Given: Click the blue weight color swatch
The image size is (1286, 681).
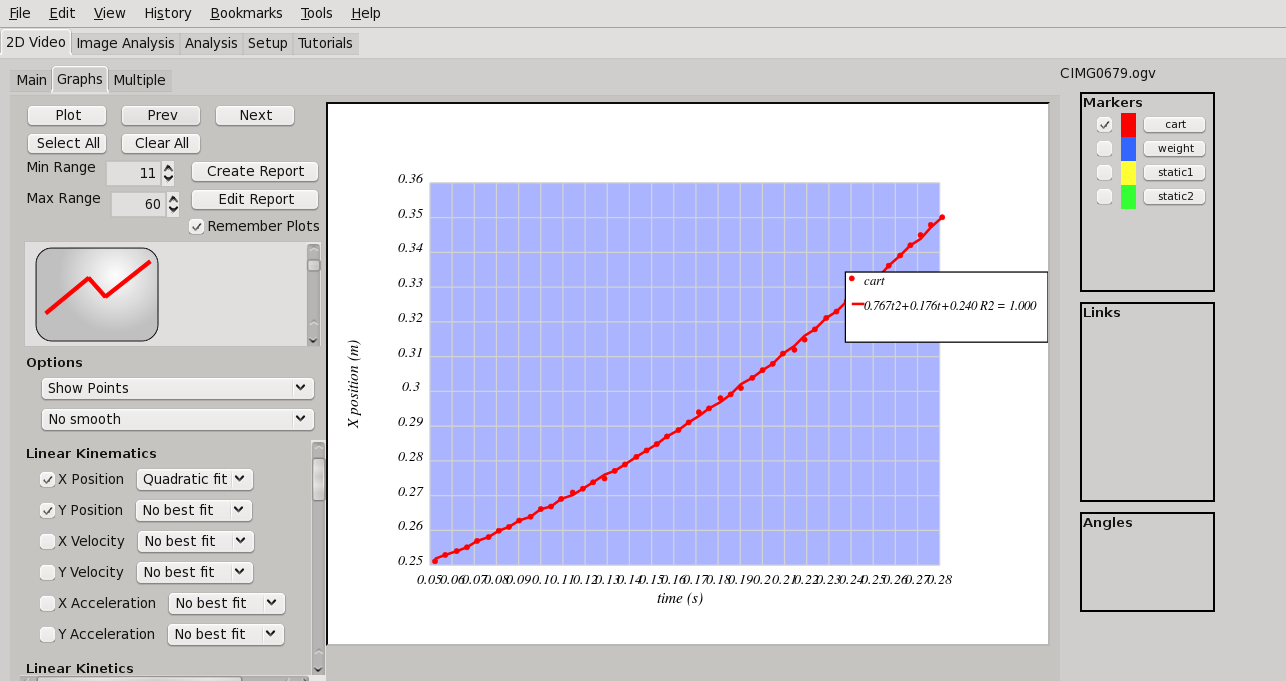Looking at the screenshot, I should pyautogui.click(x=1128, y=149).
